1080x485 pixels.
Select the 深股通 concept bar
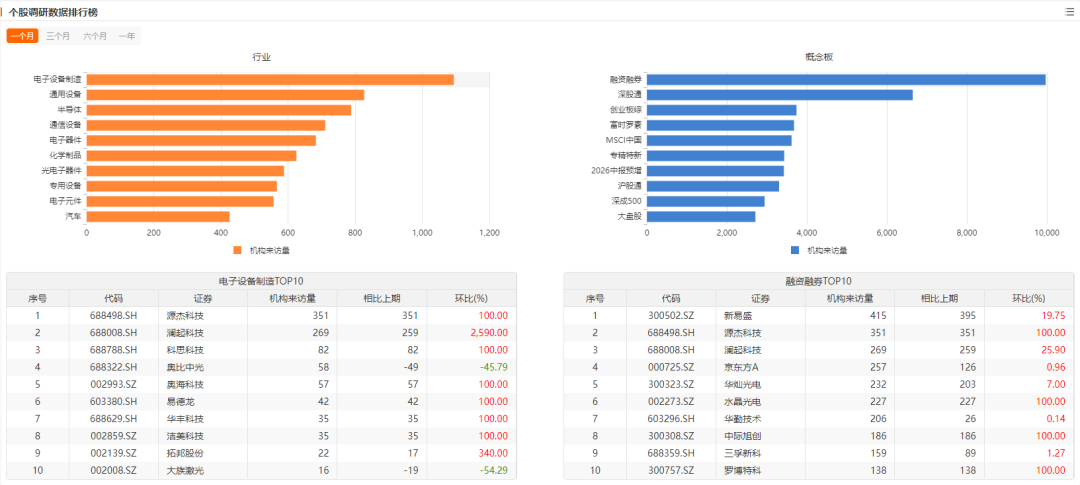click(780, 95)
